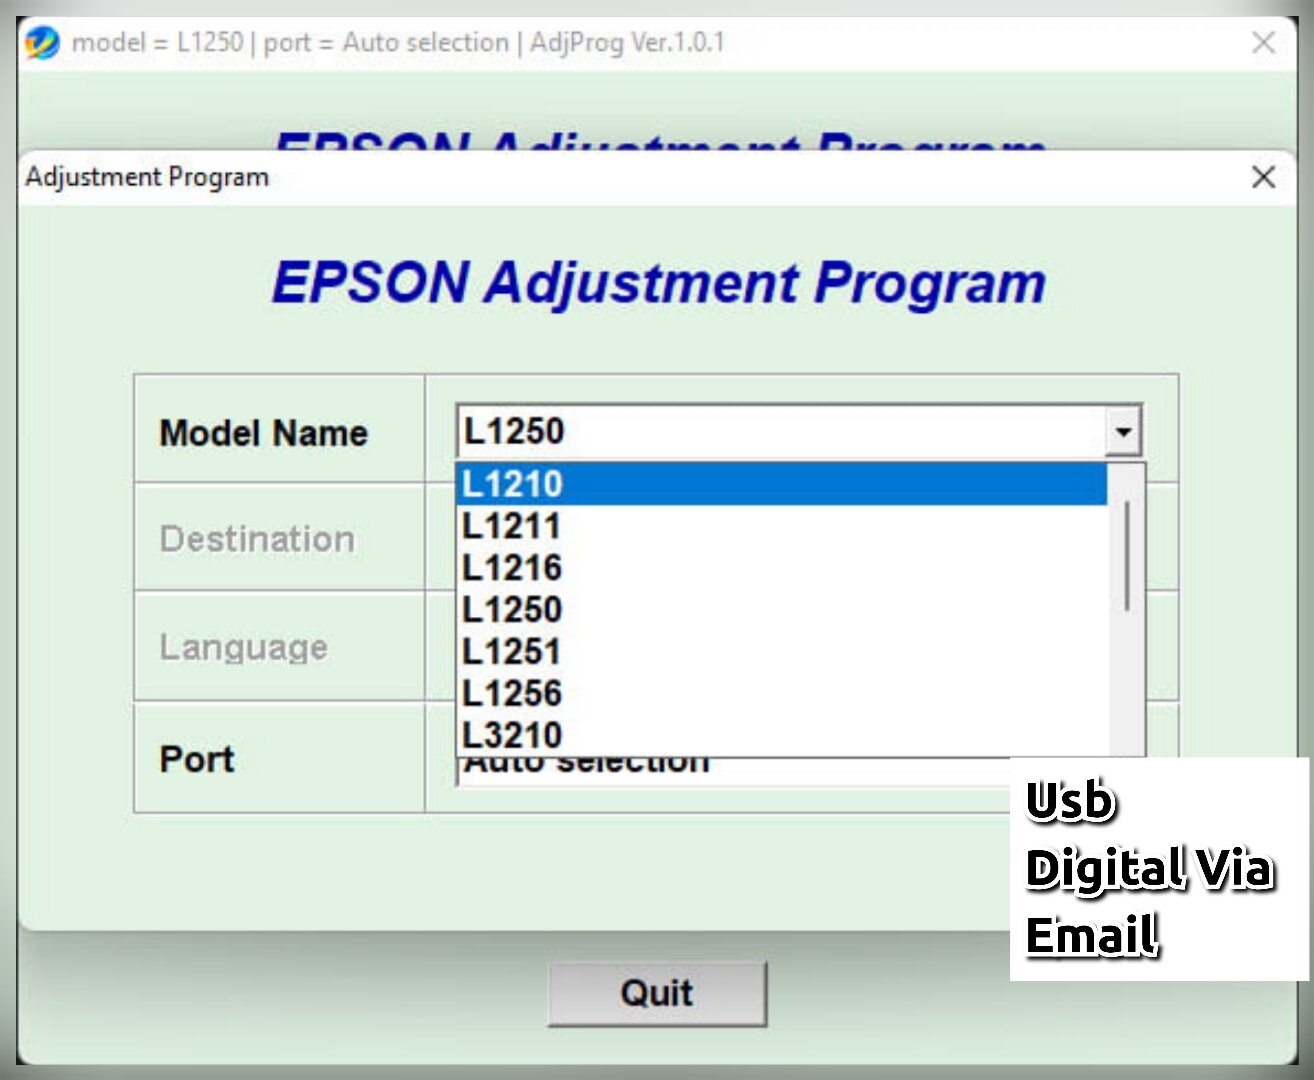The image size is (1314, 1080).
Task: Pick L3210 at the list bottom
Action: pyautogui.click(x=782, y=736)
